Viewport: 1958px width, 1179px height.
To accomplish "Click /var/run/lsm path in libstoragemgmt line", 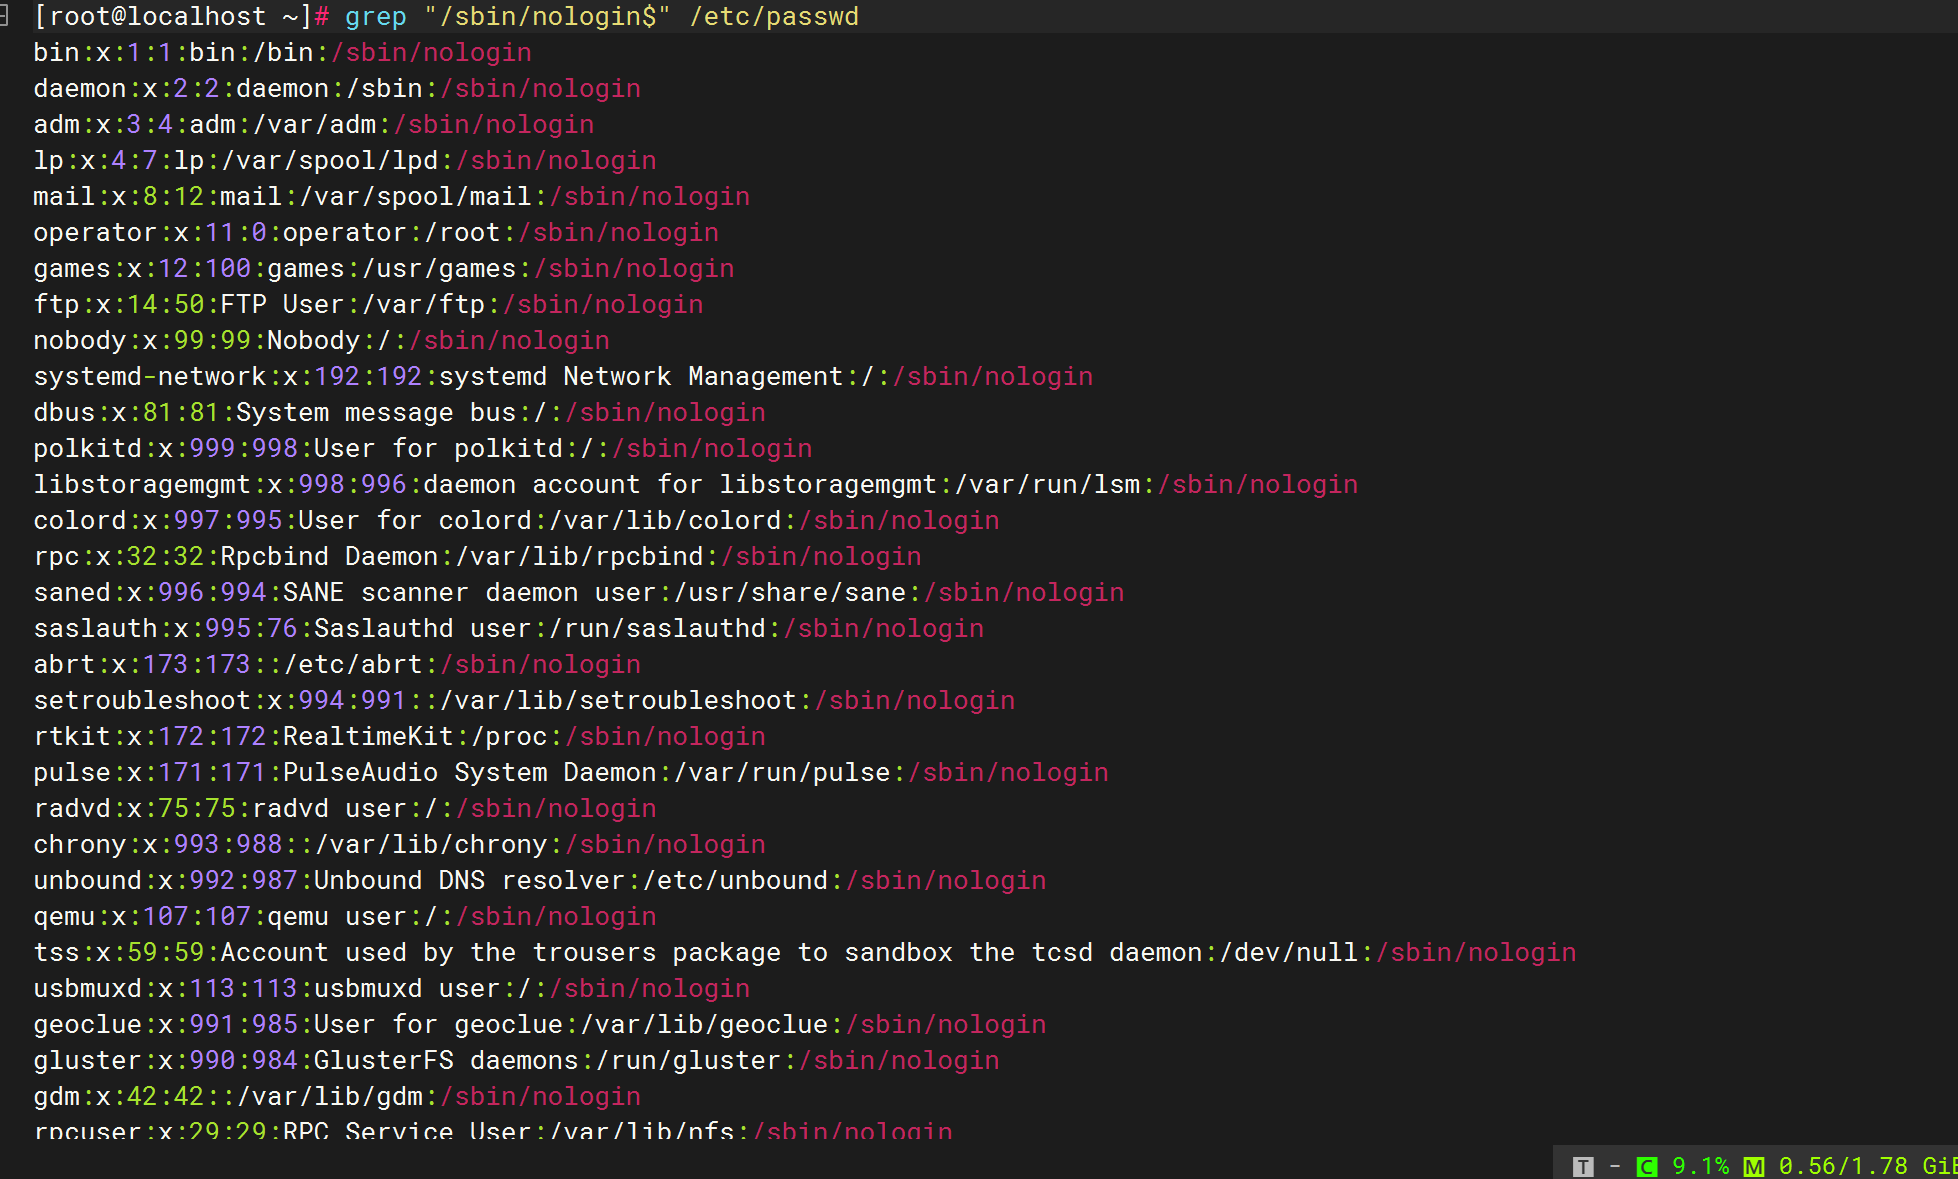I will click(1047, 485).
